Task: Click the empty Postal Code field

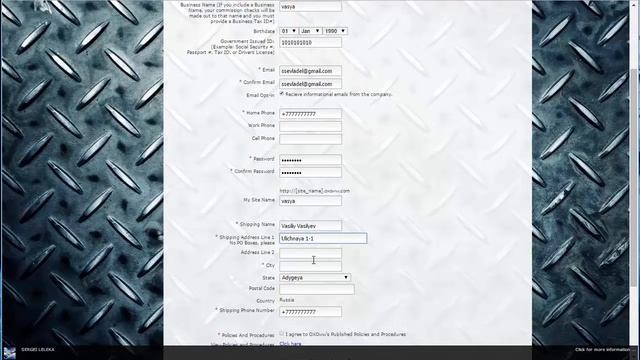Action: 317,289
